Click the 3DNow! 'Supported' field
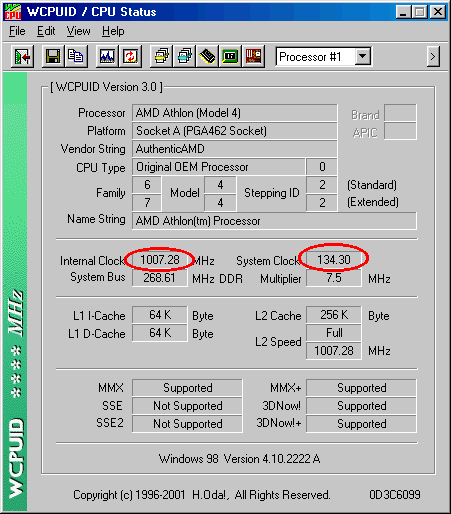The width and height of the screenshot is (451, 514). tap(361, 406)
